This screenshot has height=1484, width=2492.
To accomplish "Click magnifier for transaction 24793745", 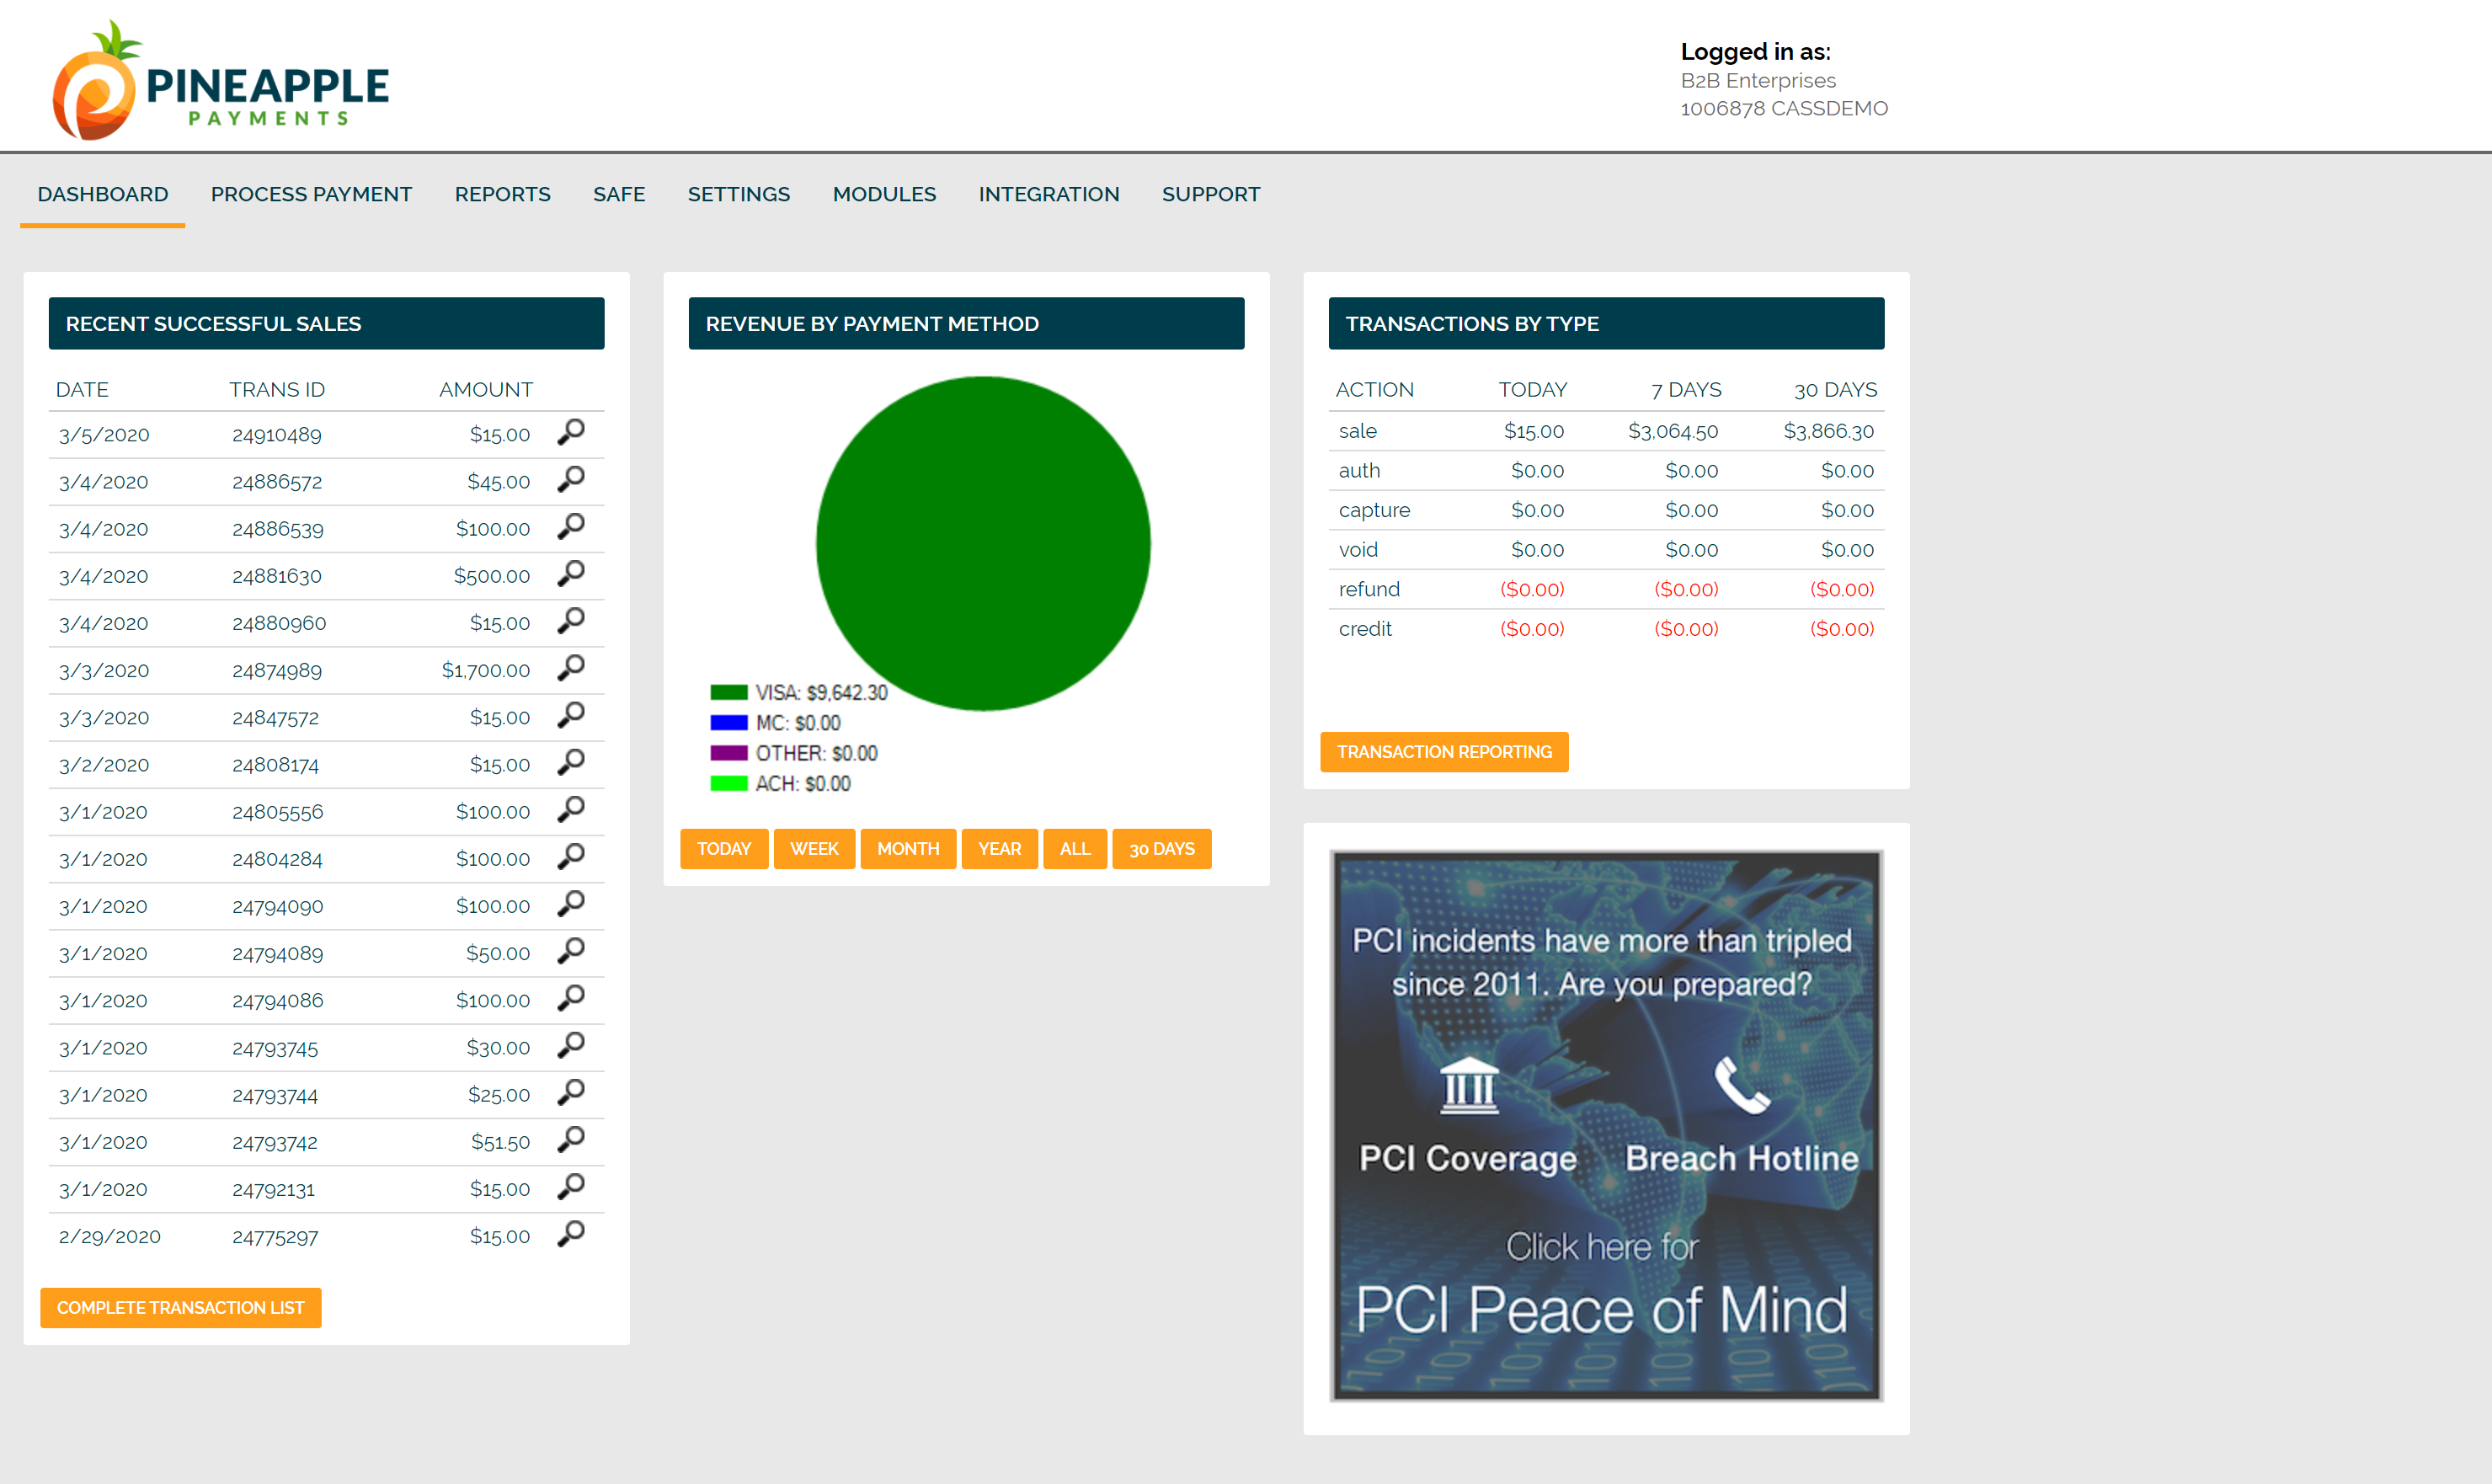I will 571,1045.
